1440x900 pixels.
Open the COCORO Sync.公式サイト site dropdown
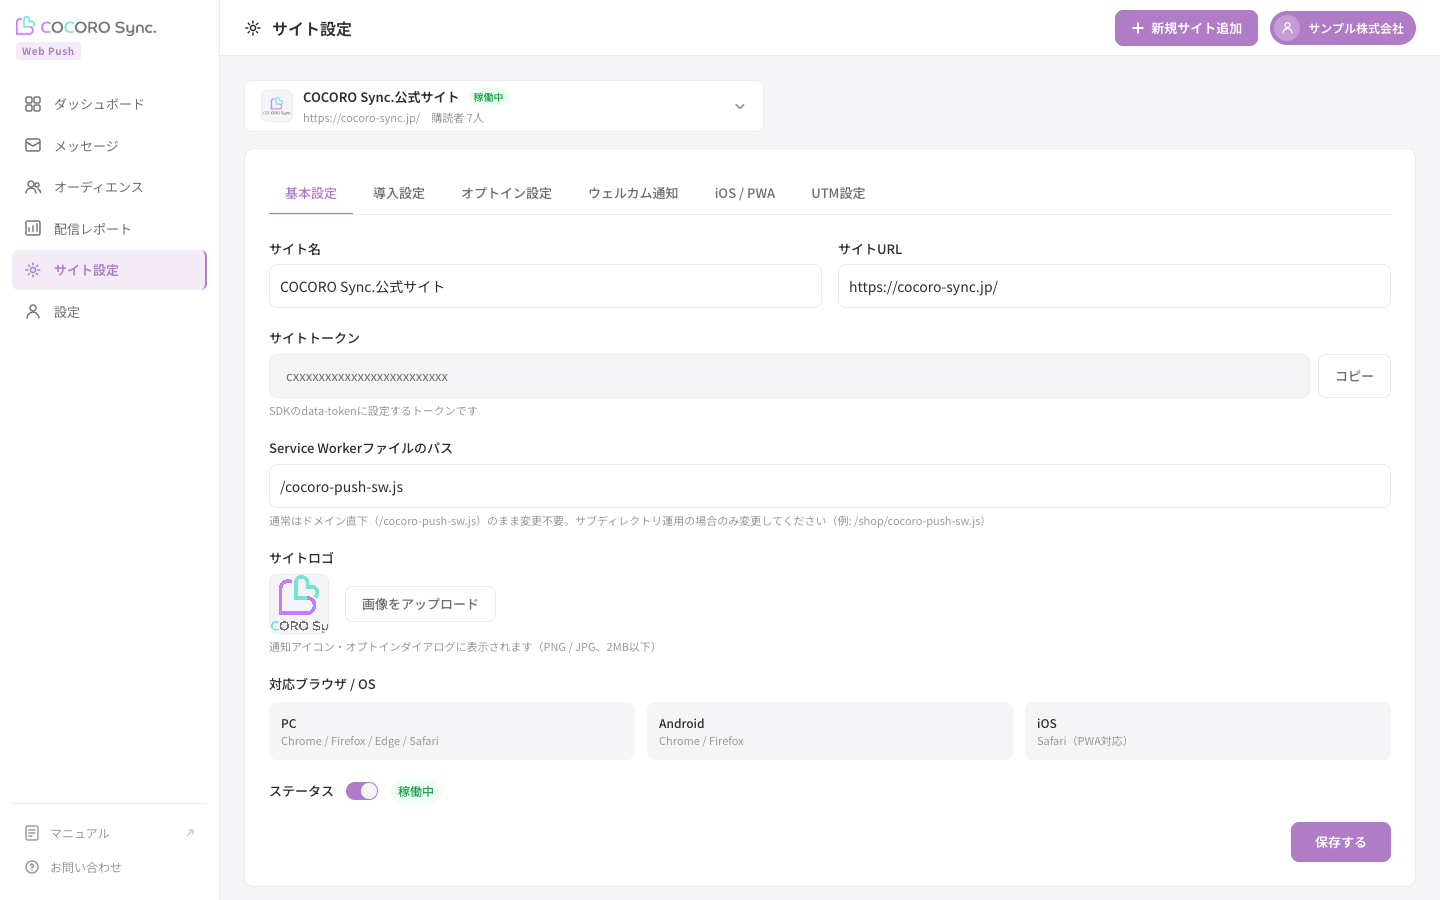tap(504, 106)
